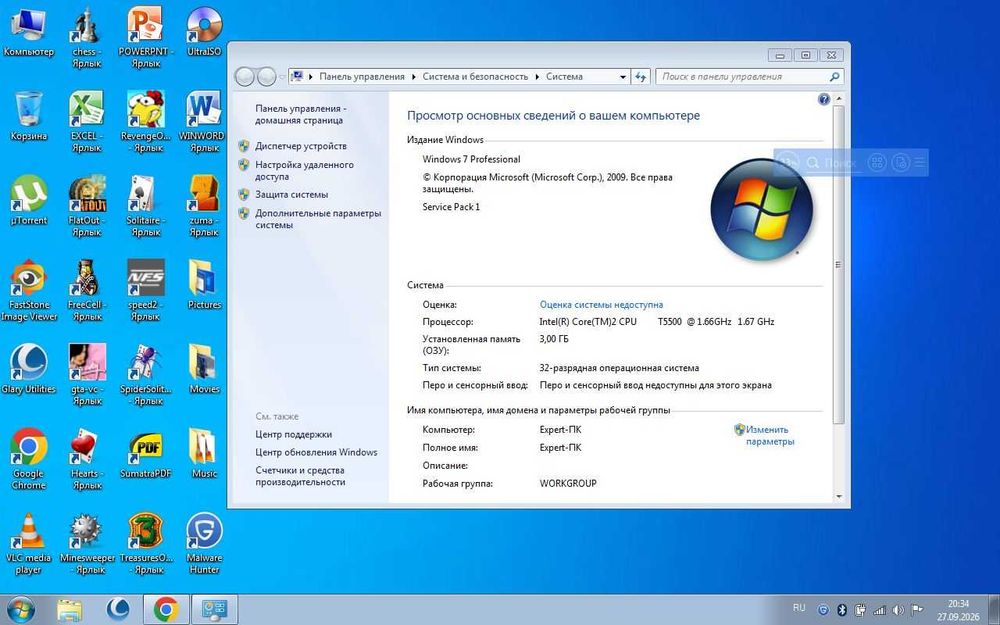The image size is (1000, 625).
Task: Select the UltraISO desktop icon
Action: [x=204, y=26]
